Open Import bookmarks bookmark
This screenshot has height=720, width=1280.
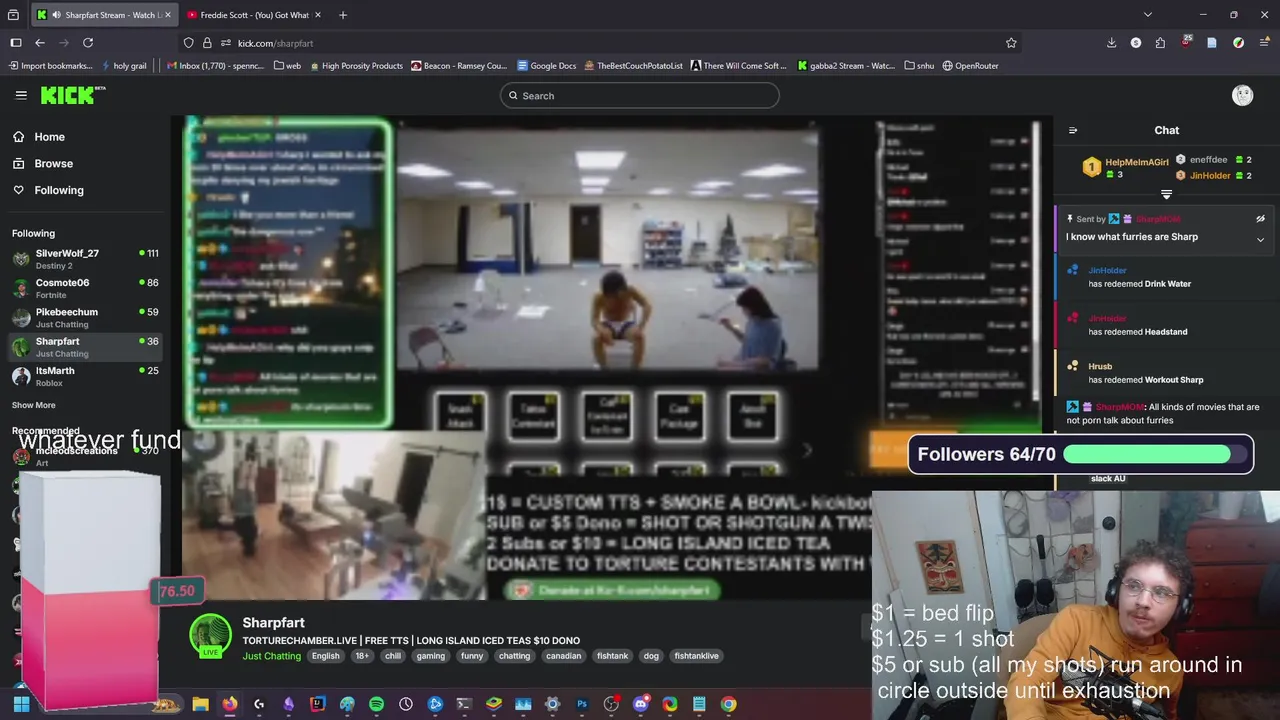(50, 66)
